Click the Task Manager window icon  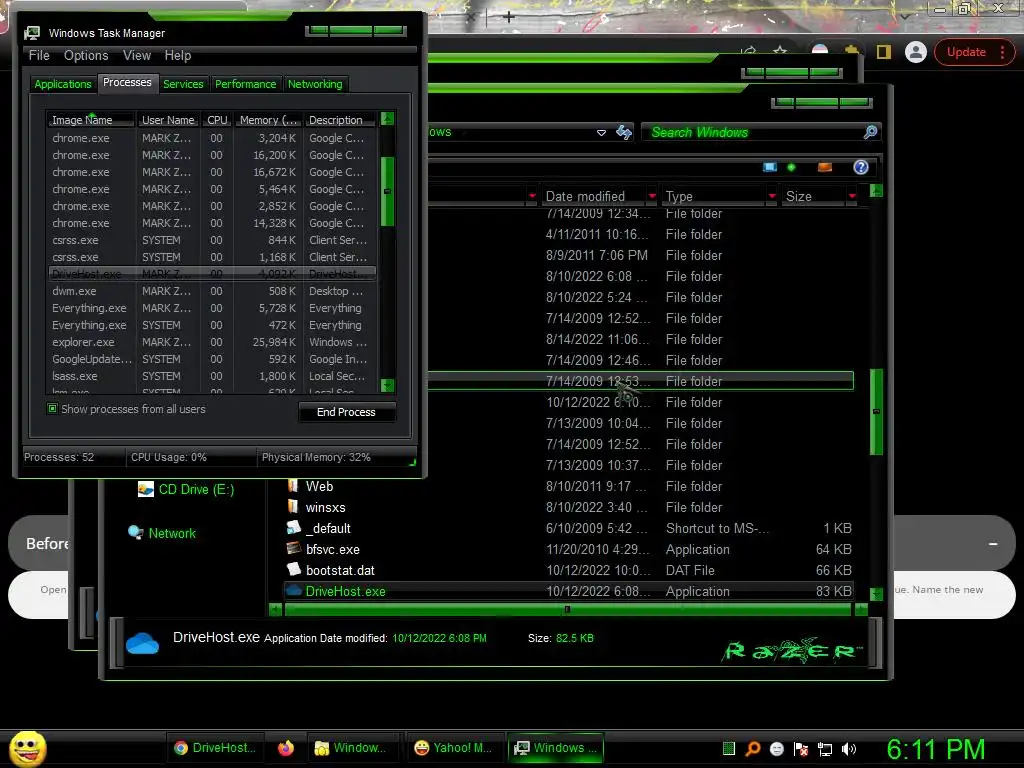pos(31,33)
